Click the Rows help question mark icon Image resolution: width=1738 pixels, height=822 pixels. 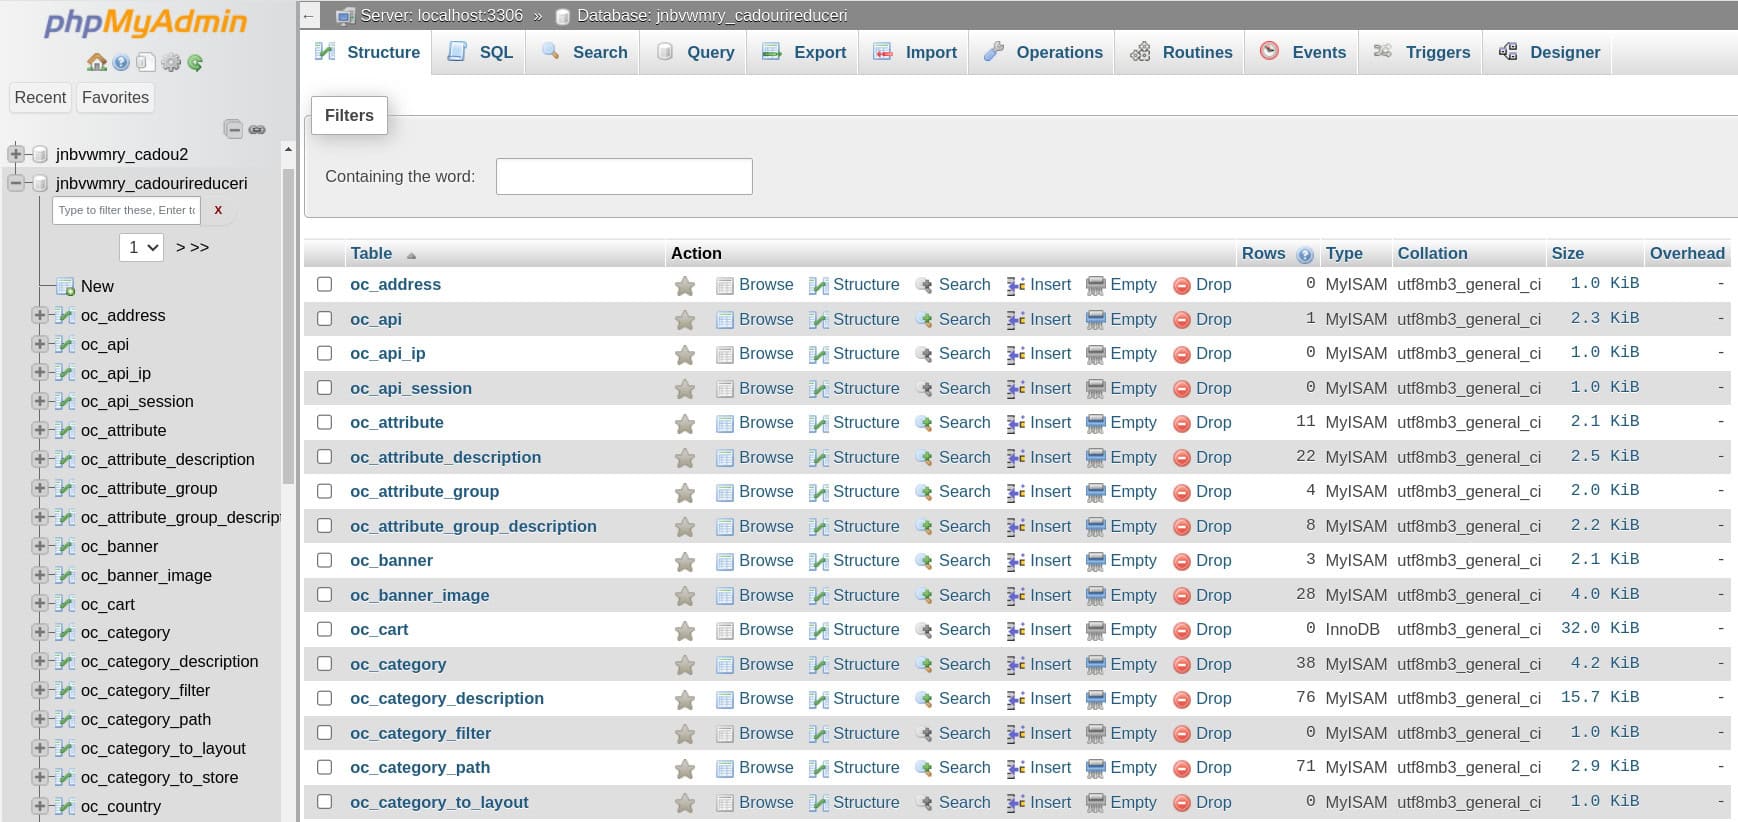pyautogui.click(x=1304, y=255)
